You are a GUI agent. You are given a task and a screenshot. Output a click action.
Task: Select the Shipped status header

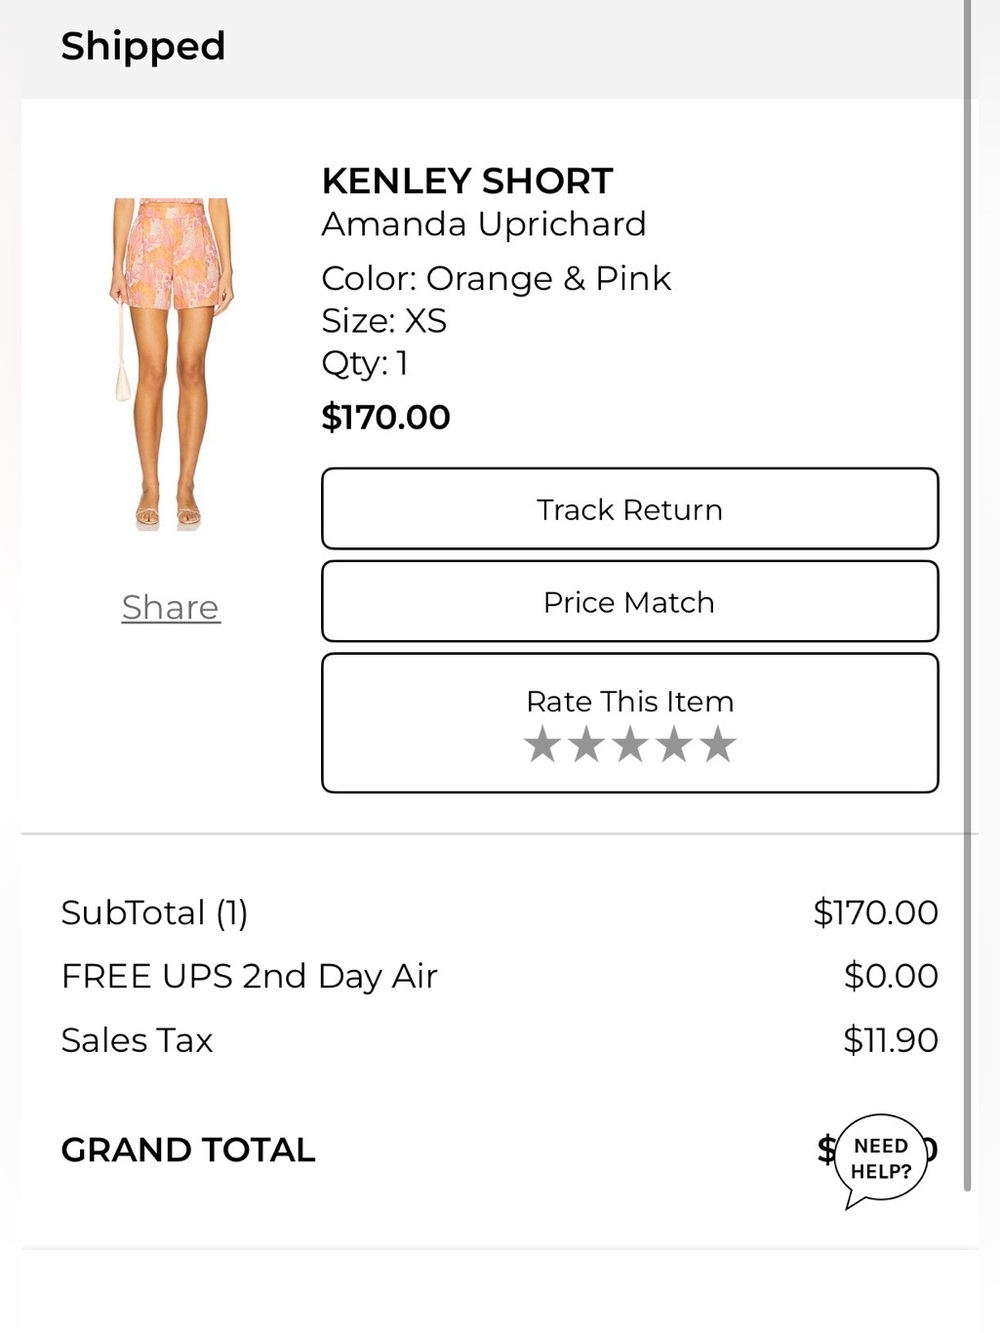pos(143,46)
